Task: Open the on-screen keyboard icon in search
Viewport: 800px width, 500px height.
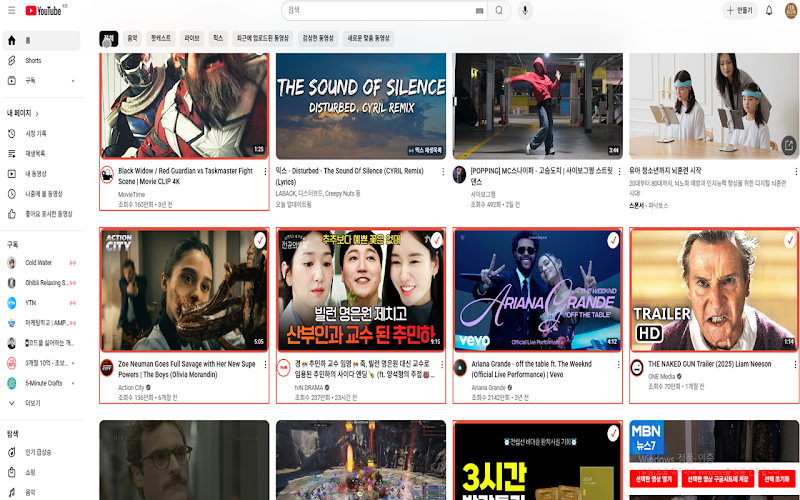Action: click(479, 10)
